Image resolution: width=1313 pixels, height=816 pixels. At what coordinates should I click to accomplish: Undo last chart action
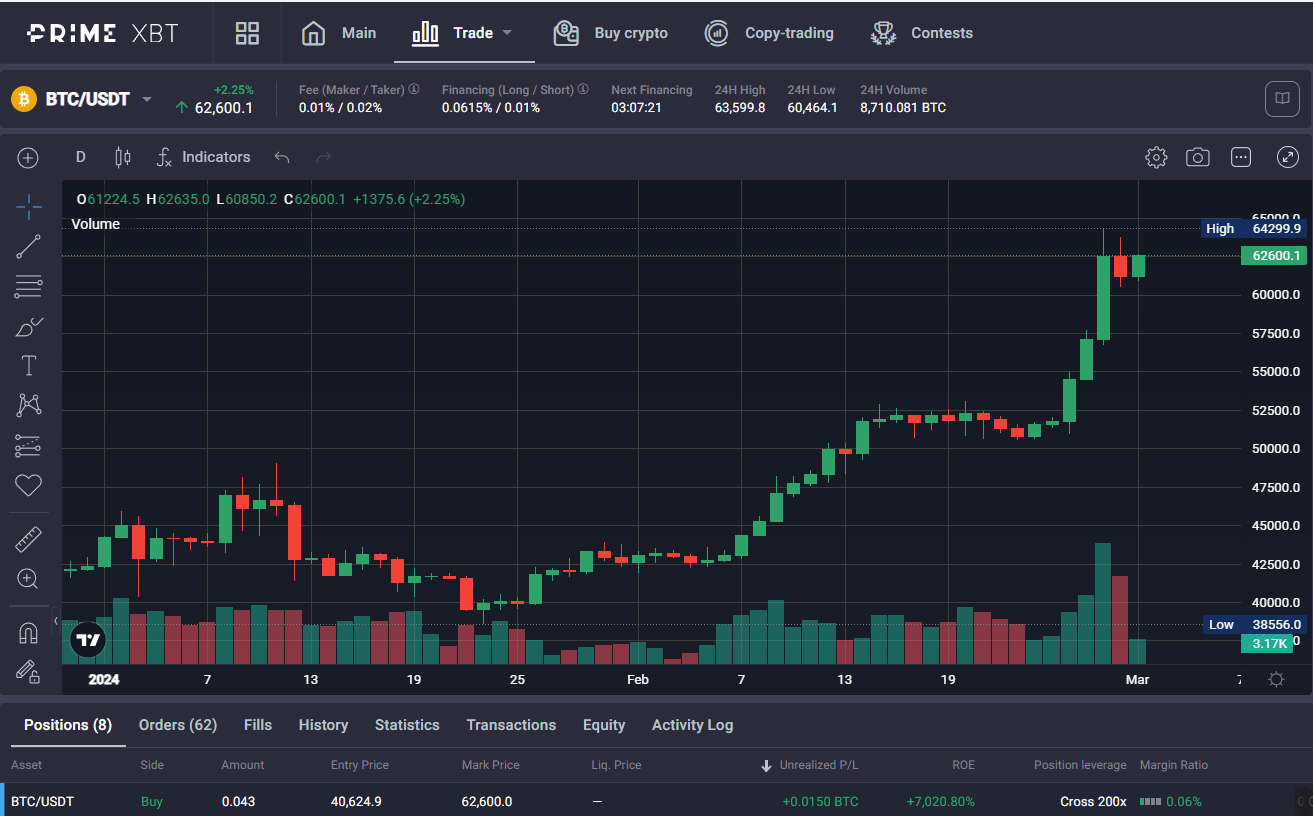point(282,157)
